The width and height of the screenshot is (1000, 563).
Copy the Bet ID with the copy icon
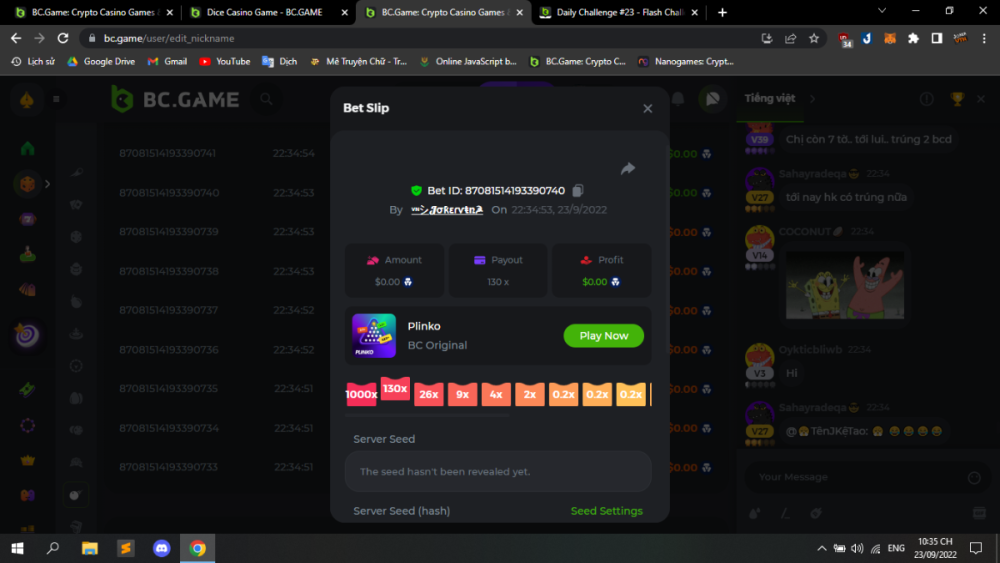coord(578,191)
